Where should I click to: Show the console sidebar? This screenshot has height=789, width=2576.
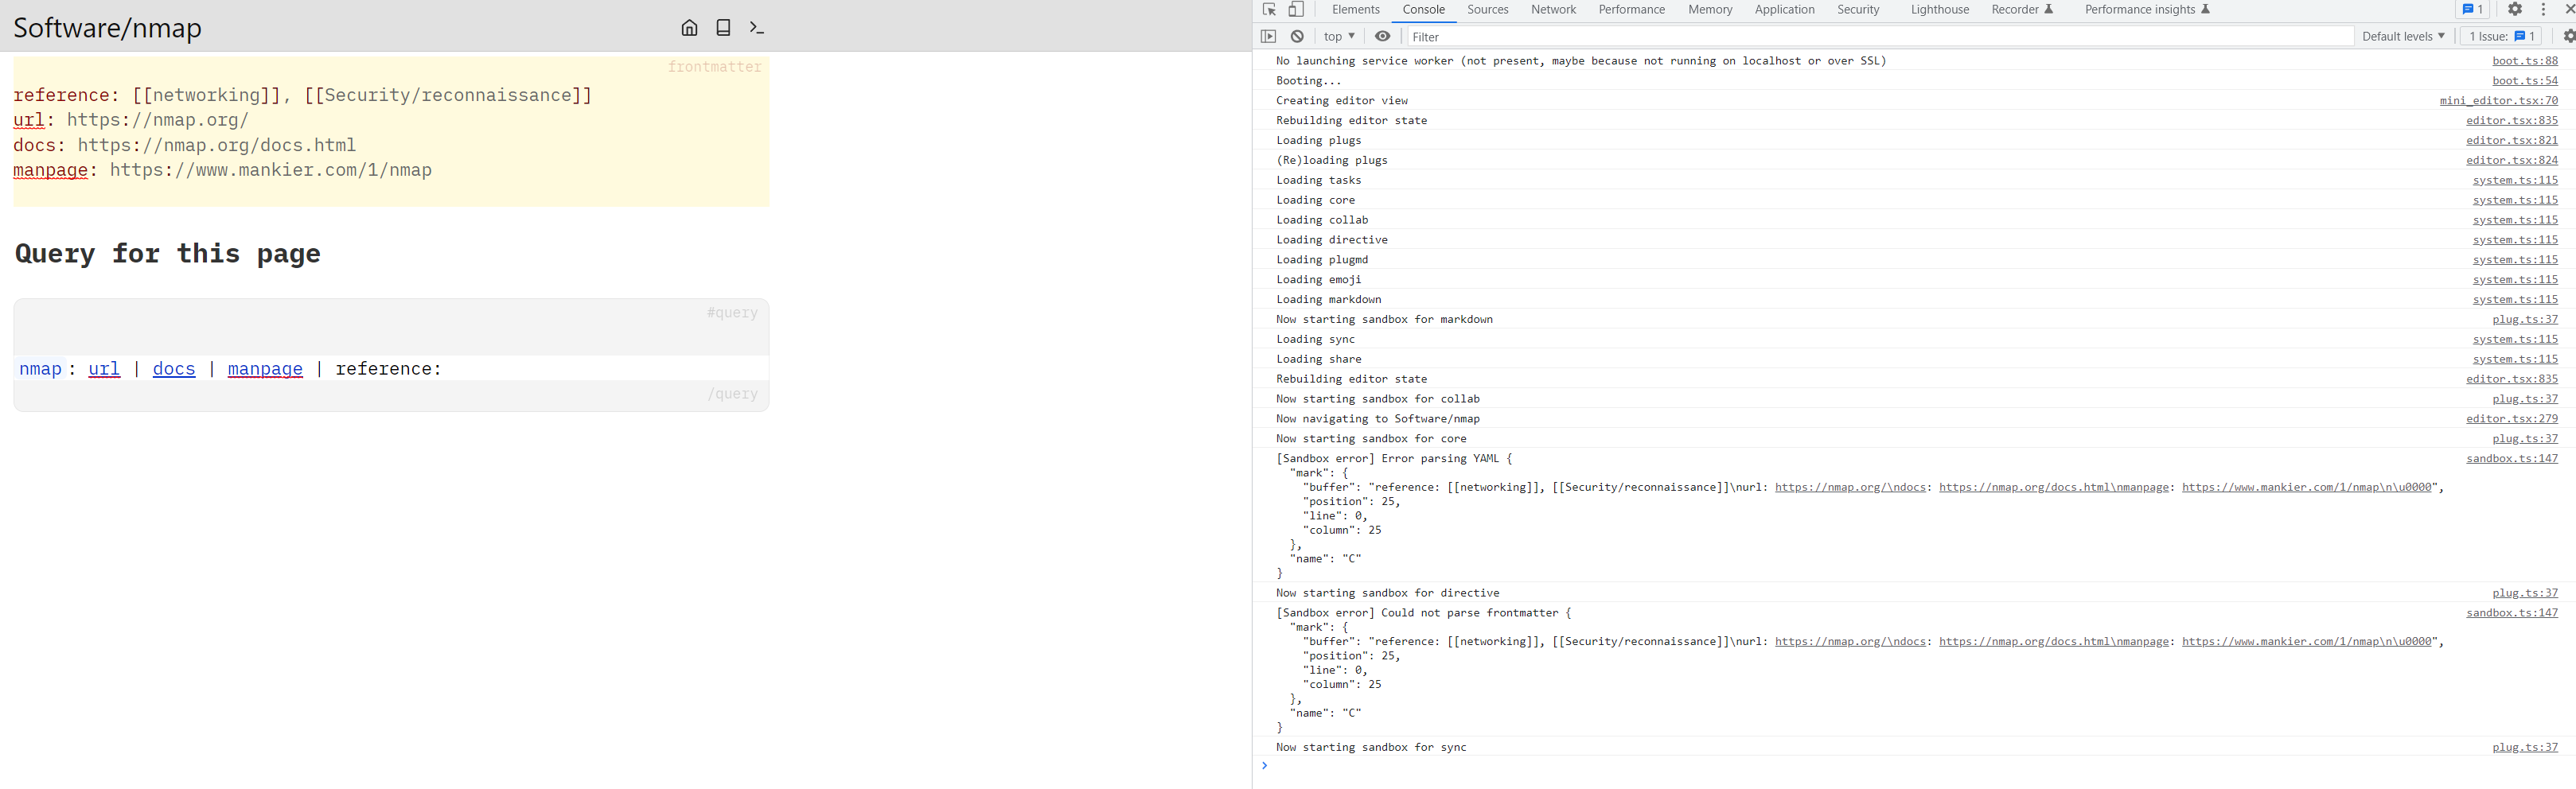click(x=1268, y=36)
